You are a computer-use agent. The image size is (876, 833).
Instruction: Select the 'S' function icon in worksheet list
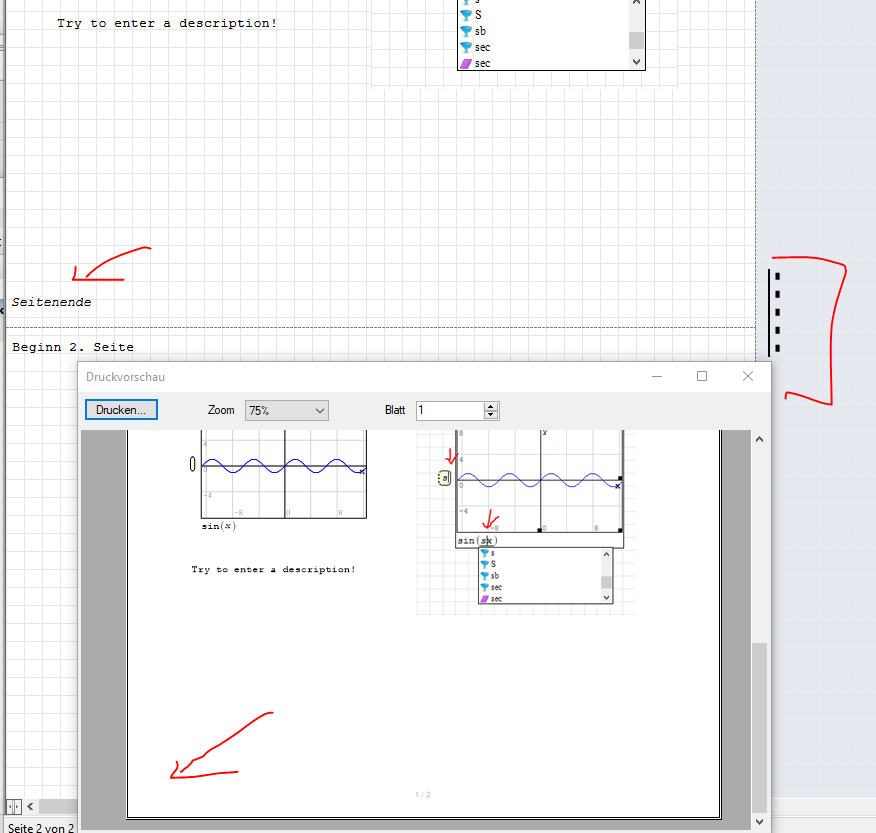click(x=465, y=15)
